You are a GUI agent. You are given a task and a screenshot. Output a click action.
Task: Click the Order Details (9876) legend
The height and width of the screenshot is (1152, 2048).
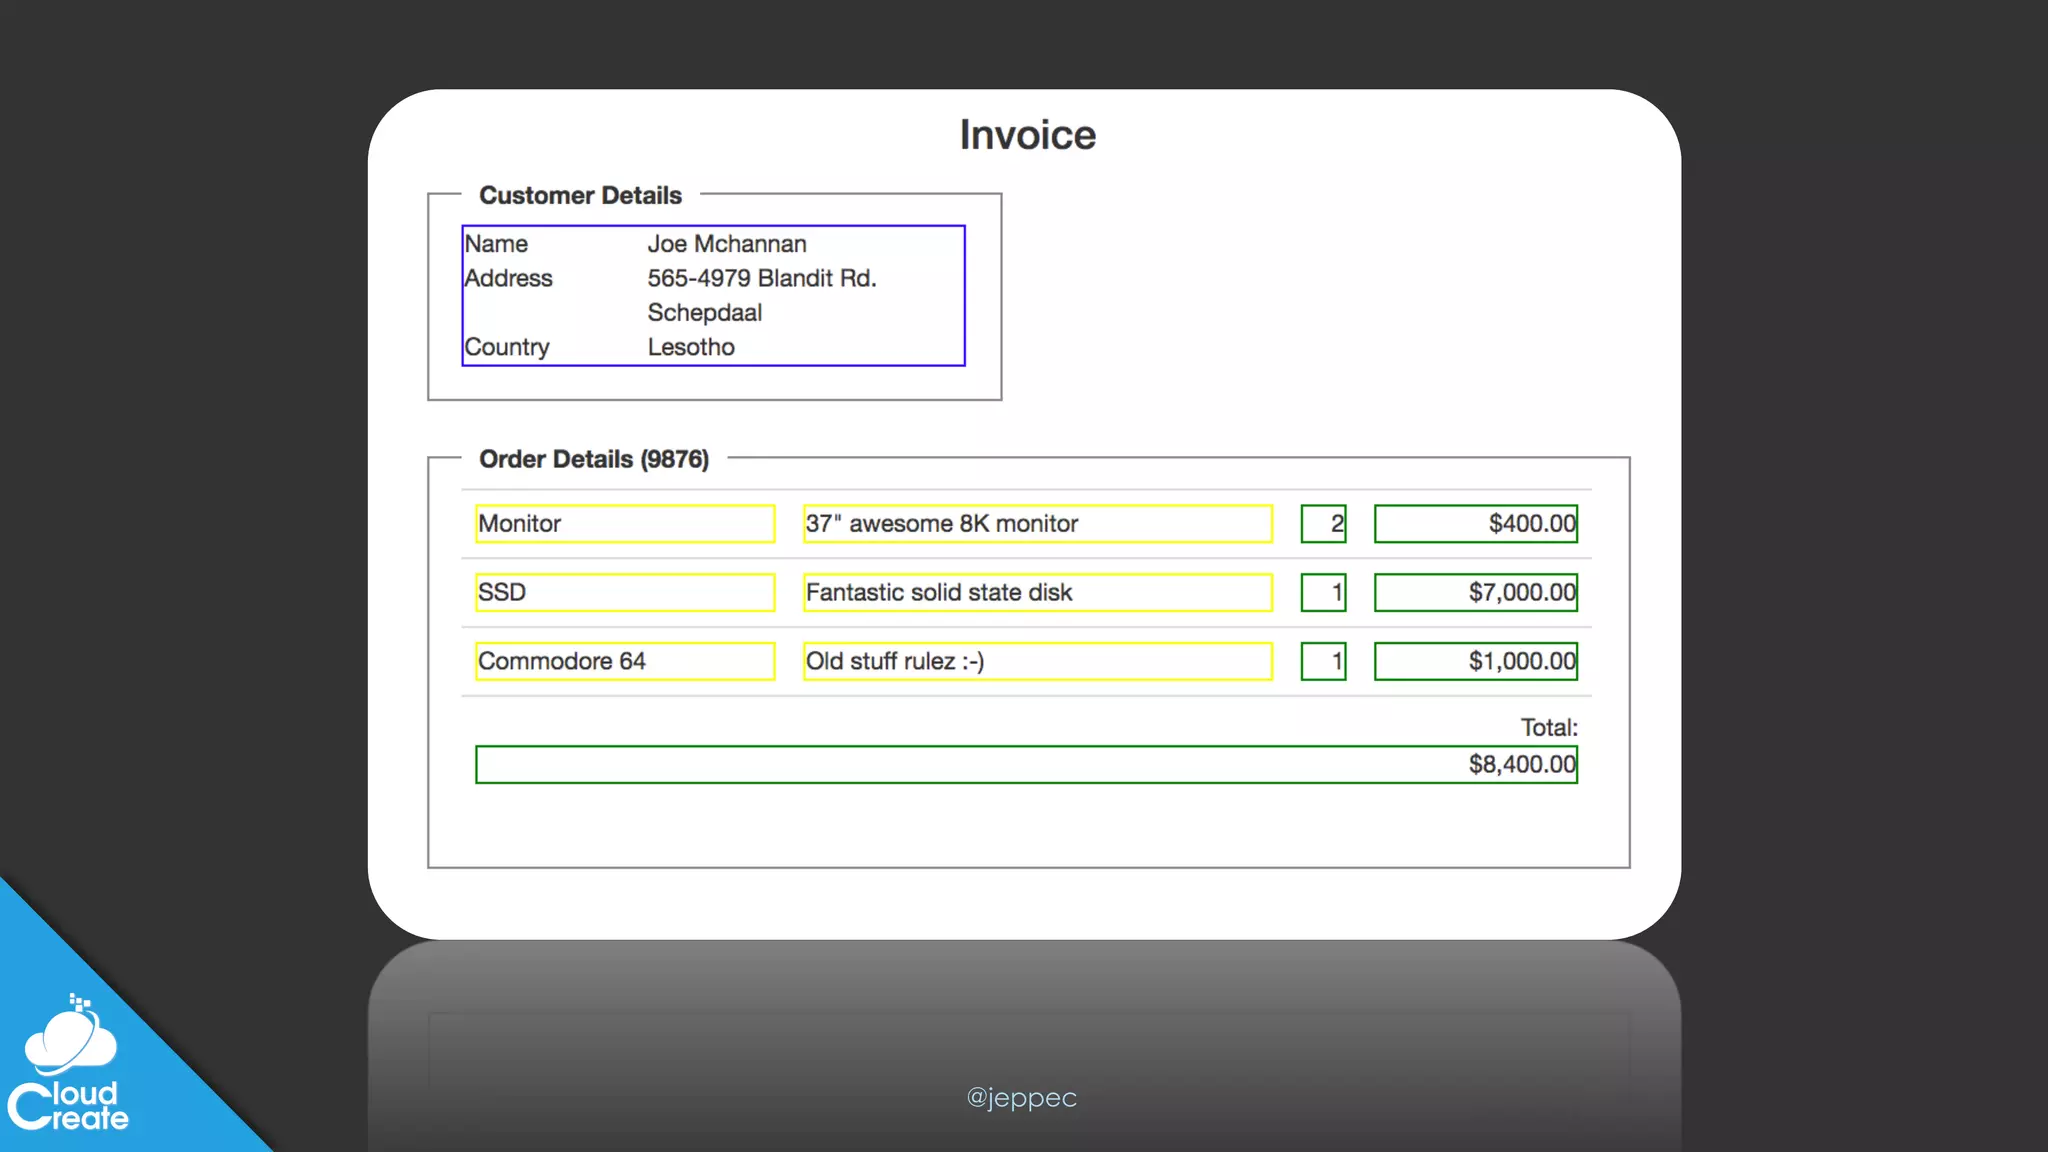point(594,459)
